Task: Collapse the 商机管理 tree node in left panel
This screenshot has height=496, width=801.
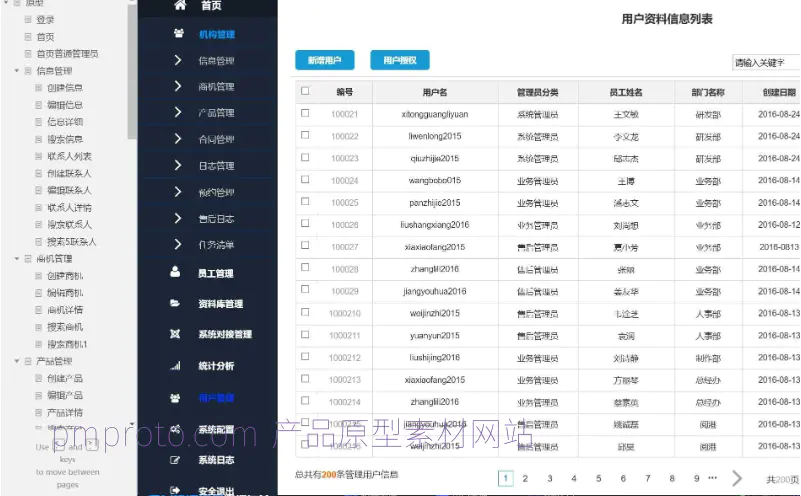Action: click(x=16, y=258)
